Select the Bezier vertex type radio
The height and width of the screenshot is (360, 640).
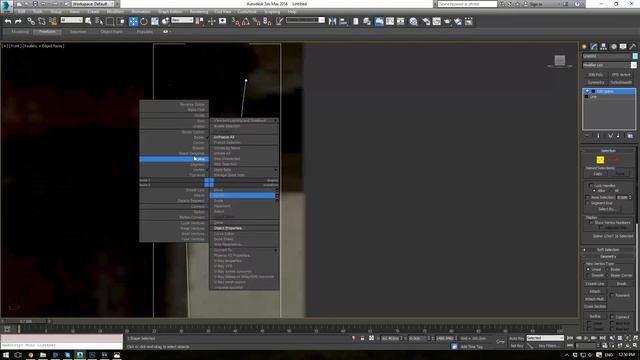point(607,269)
